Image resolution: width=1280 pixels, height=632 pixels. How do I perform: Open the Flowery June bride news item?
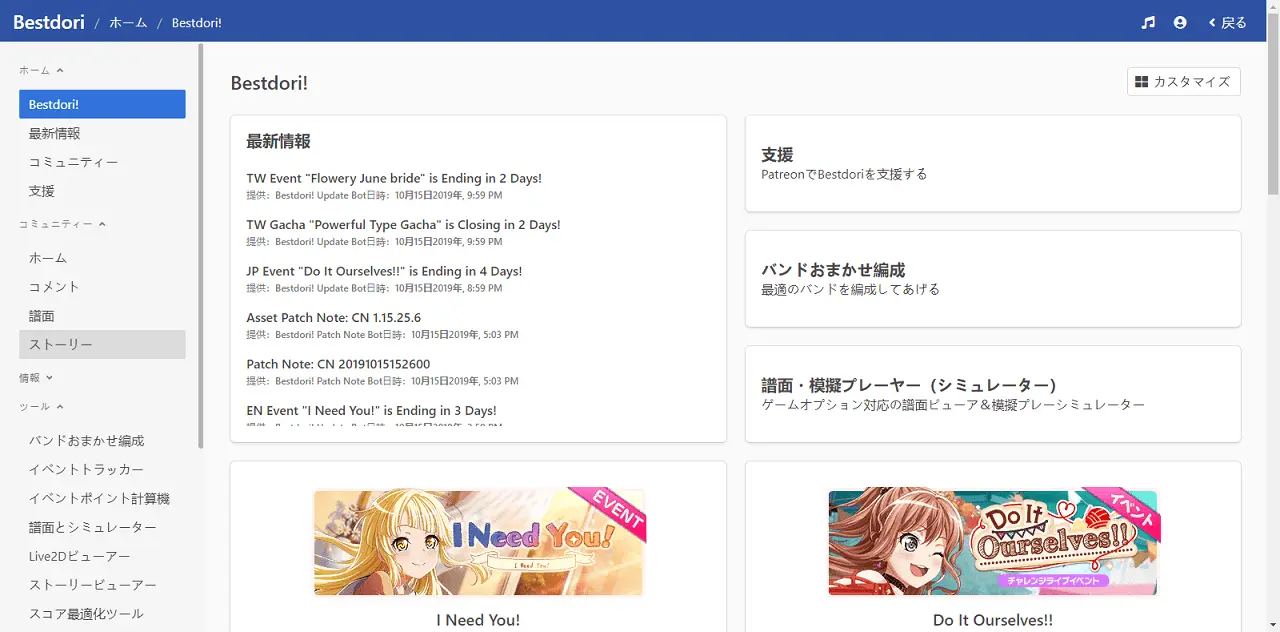[x=394, y=179]
